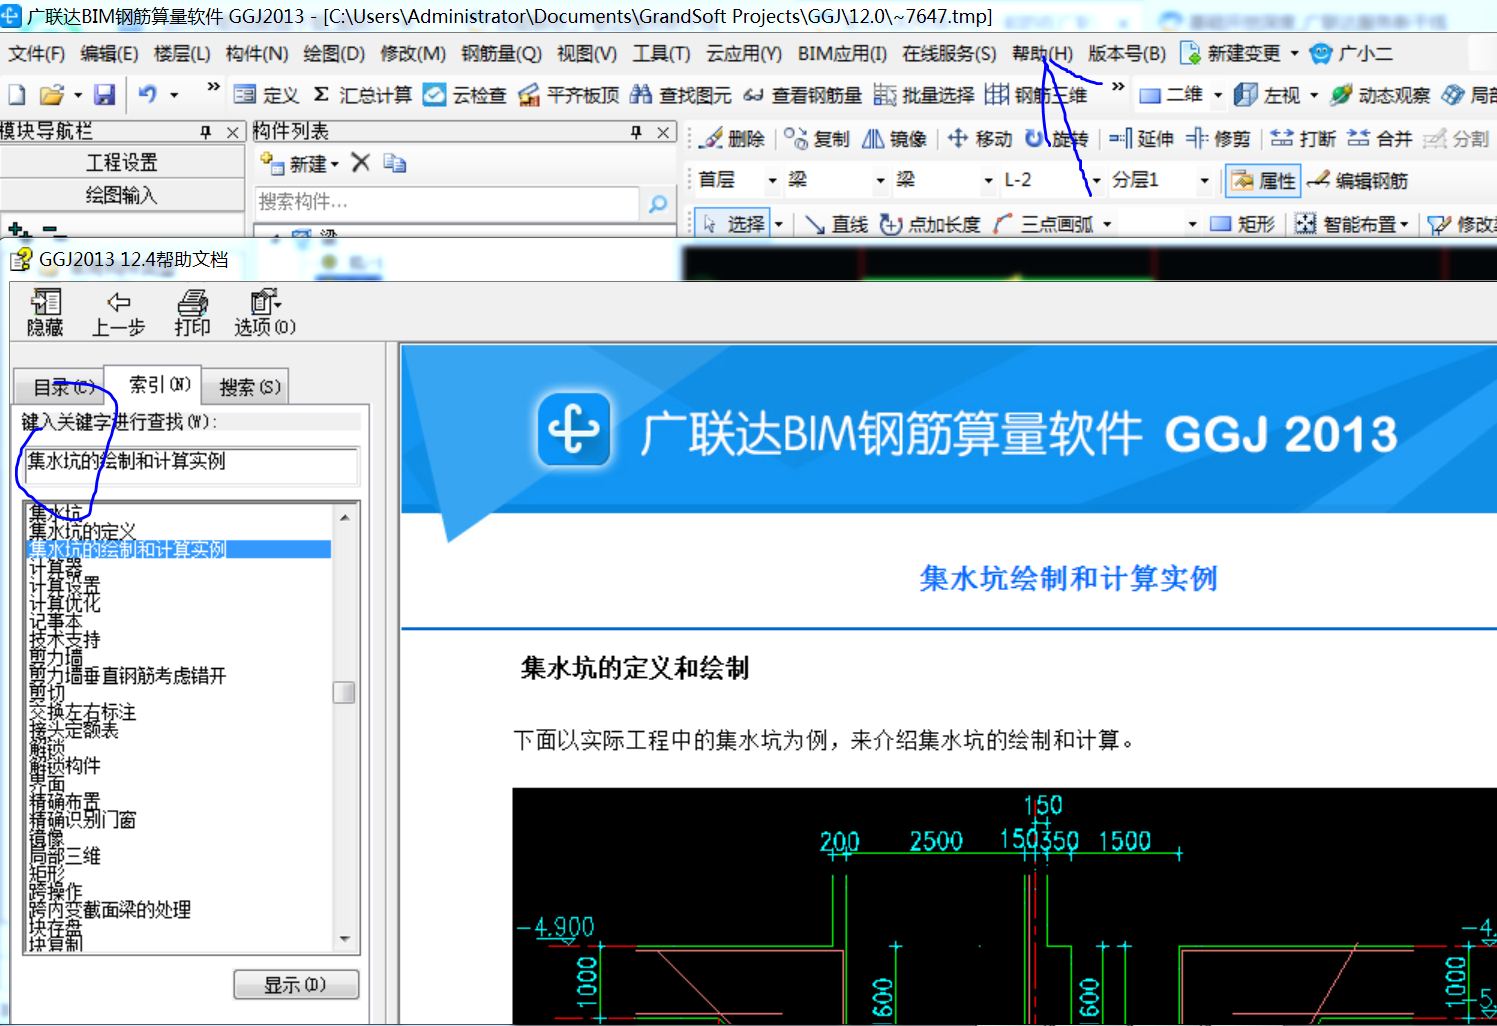Use 合并 merge tool

coord(1379,138)
